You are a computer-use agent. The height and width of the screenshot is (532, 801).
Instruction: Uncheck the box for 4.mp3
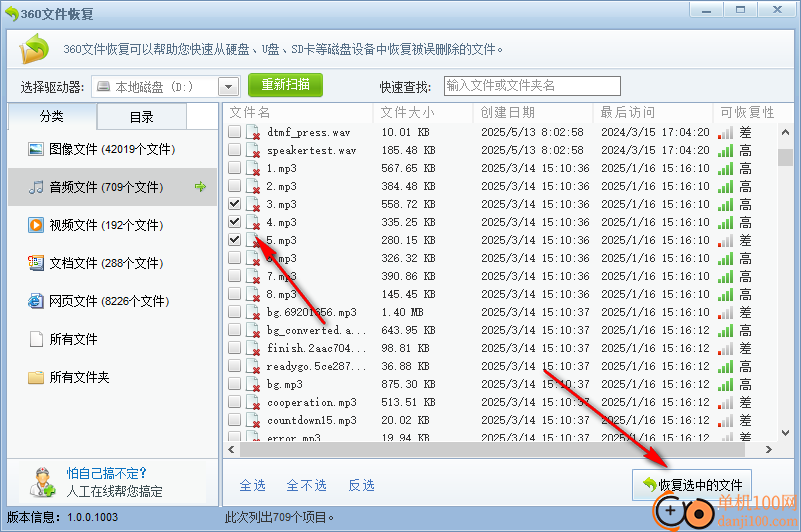pos(234,222)
